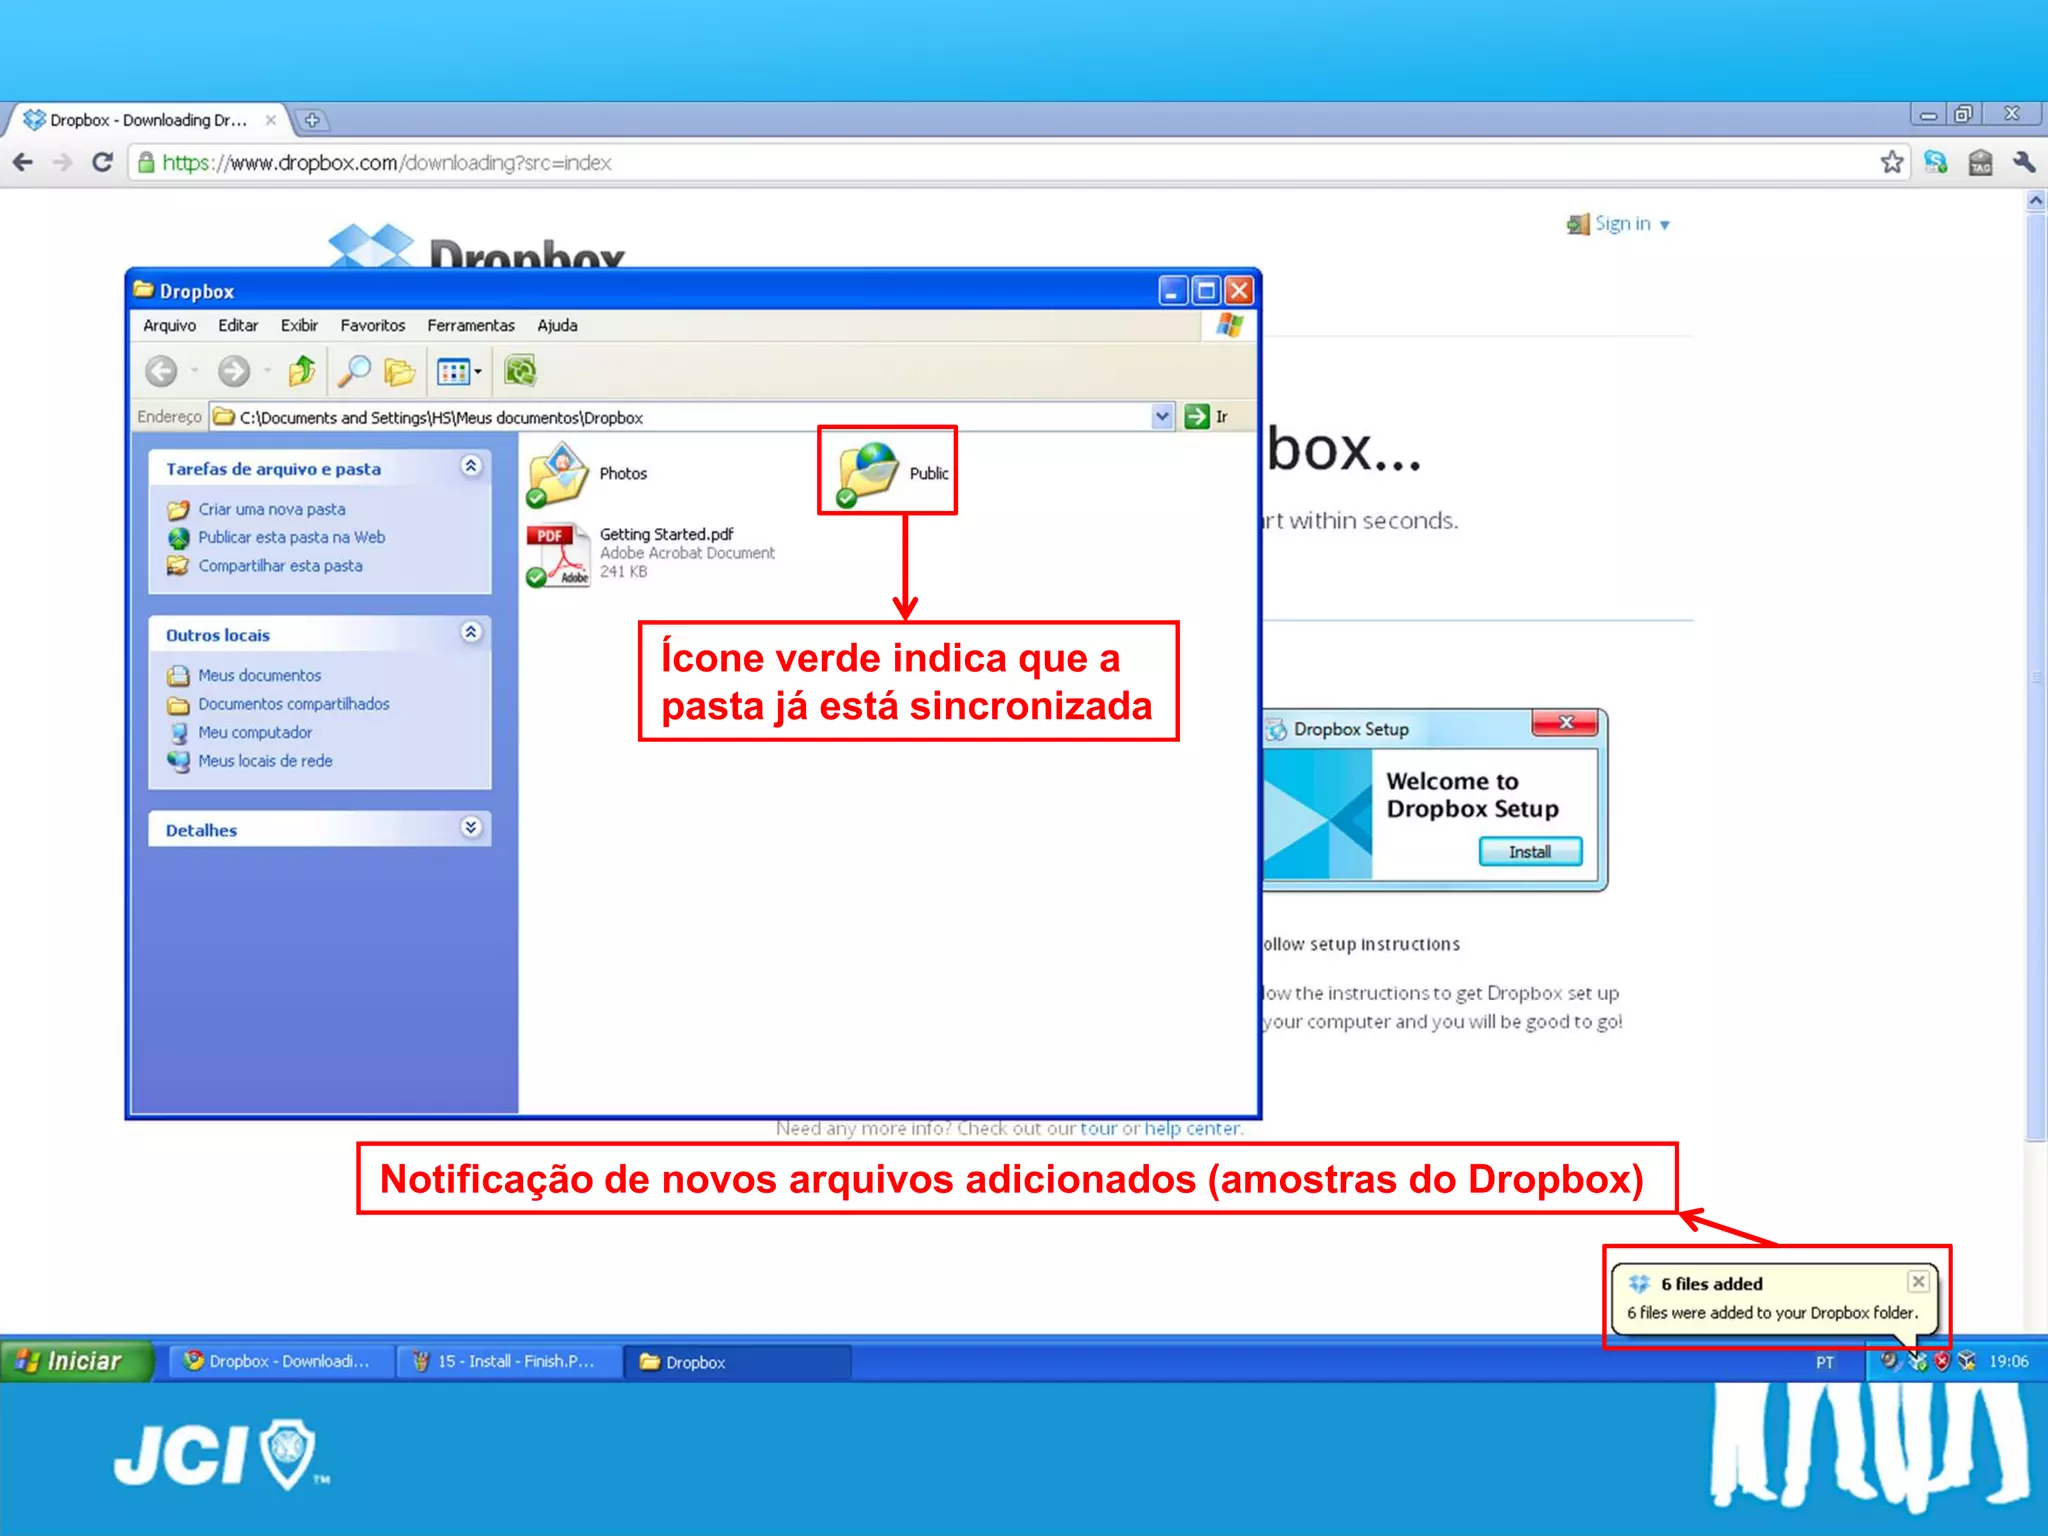Open the Public folder
2048x1536 pixels.
[890, 473]
